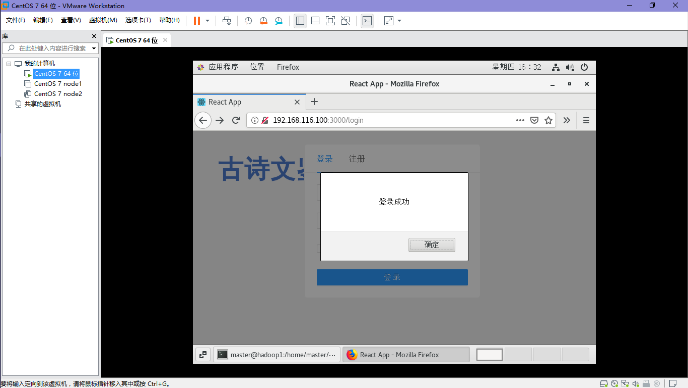
Task: Bookmark this page with star icon
Action: (548, 120)
